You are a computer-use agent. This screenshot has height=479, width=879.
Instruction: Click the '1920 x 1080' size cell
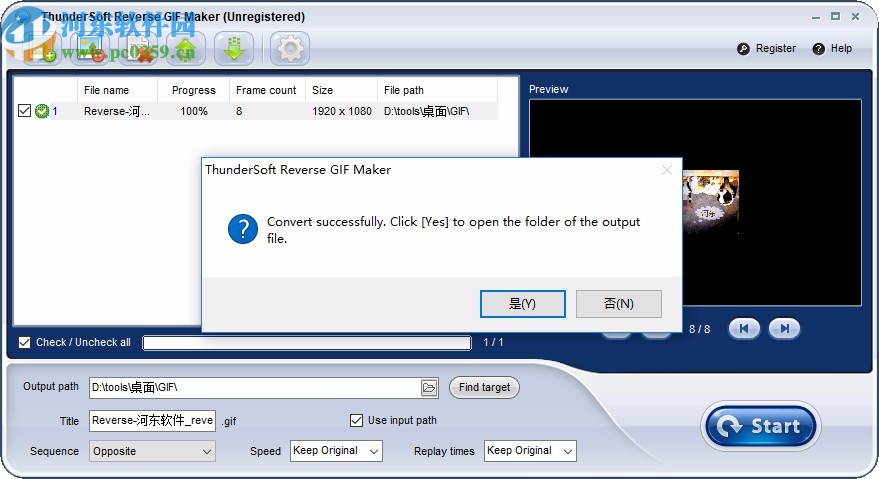[x=342, y=111]
